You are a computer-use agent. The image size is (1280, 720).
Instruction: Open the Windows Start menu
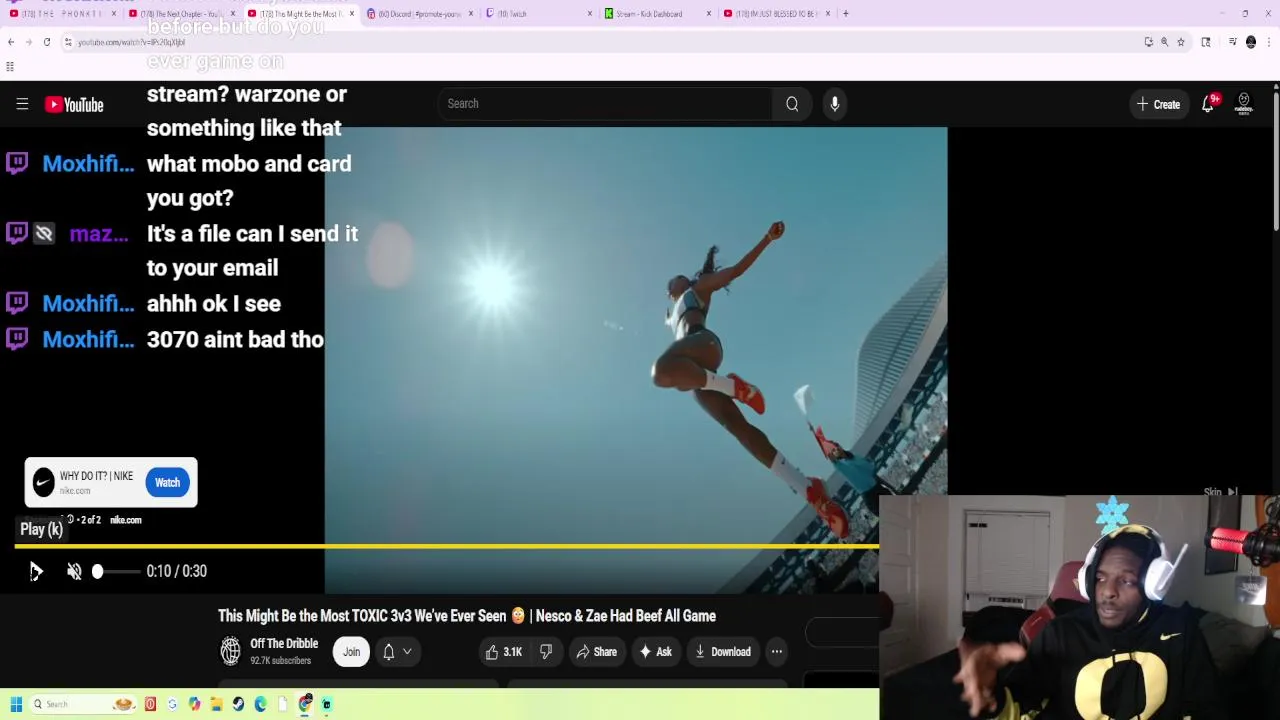16,704
